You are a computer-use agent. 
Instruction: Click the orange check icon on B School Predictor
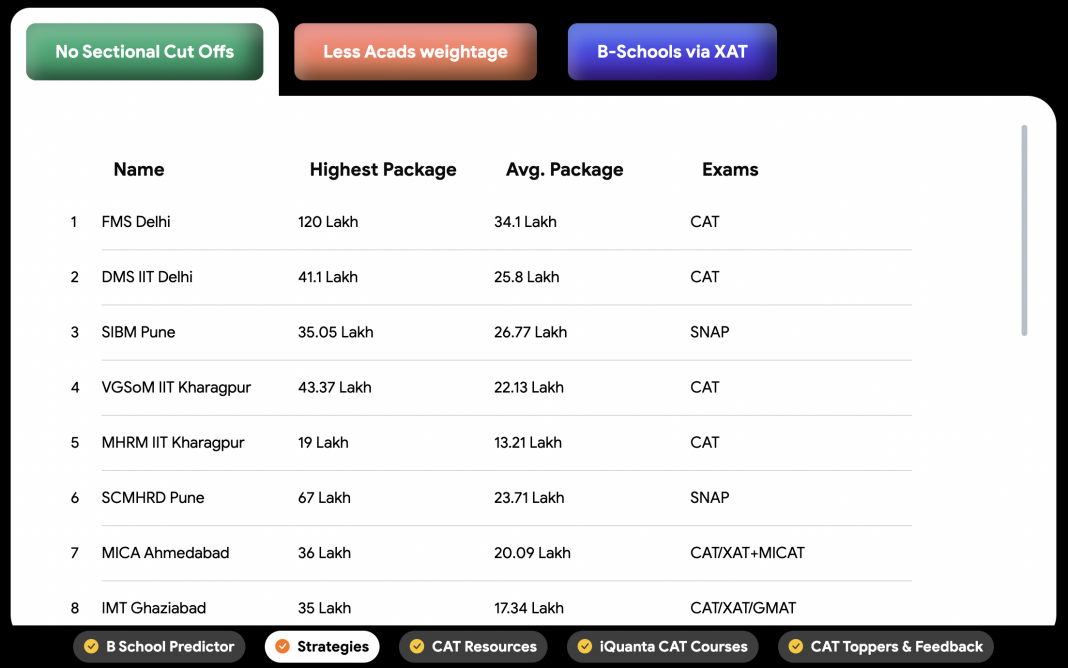pyautogui.click(x=90, y=647)
